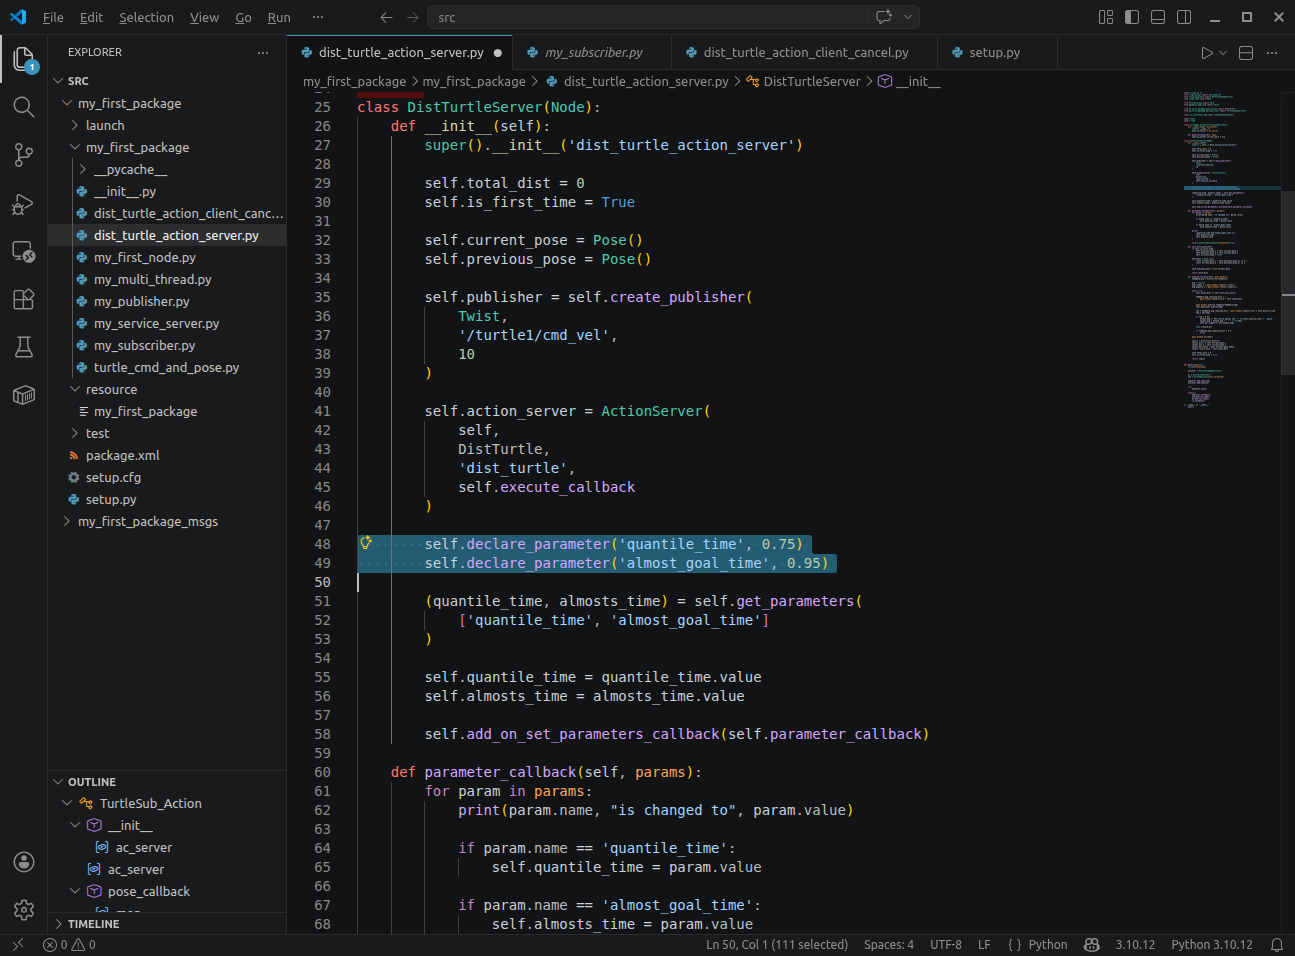Open the notifications bell
This screenshot has width=1295, height=956.
1277,944
